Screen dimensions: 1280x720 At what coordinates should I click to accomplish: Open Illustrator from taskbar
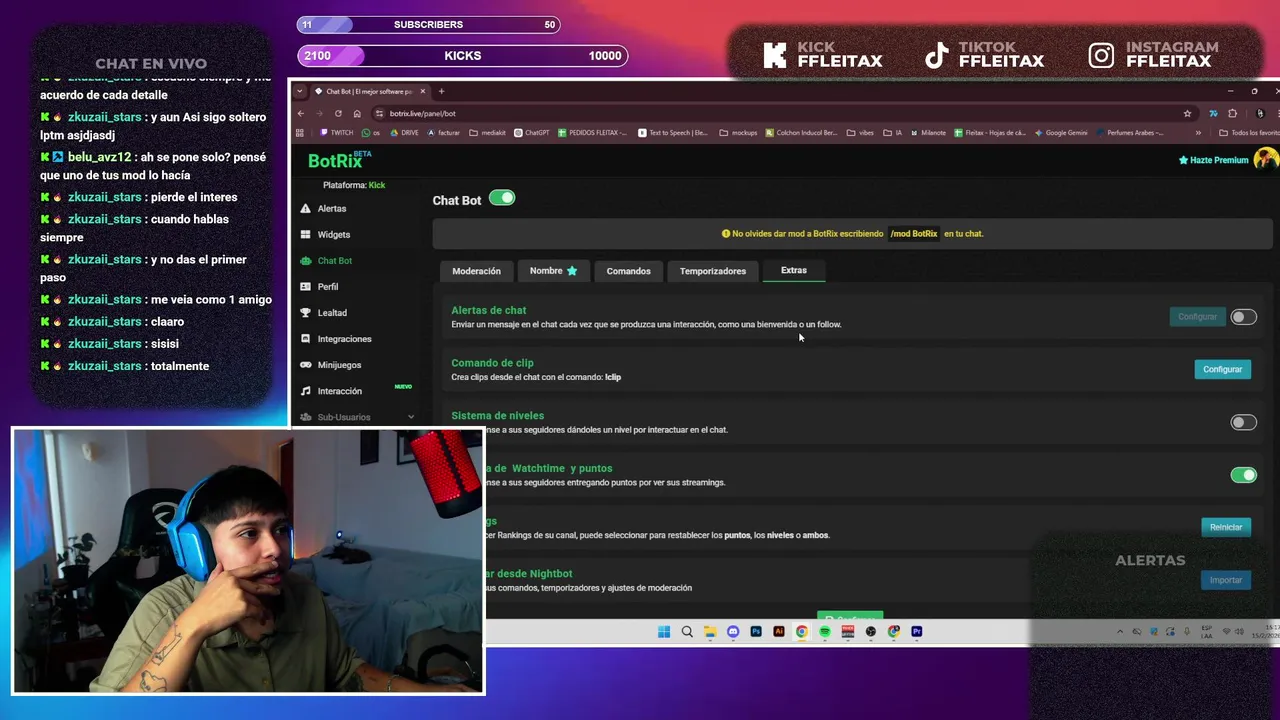[779, 631]
